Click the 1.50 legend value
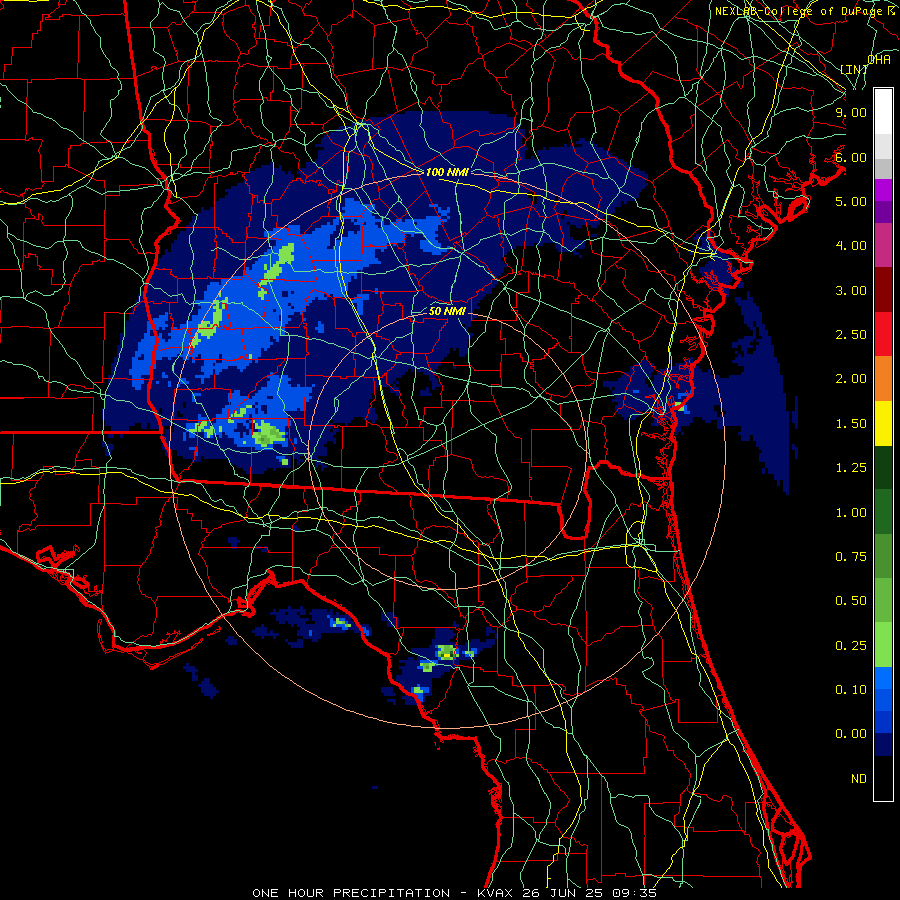 (x=851, y=424)
